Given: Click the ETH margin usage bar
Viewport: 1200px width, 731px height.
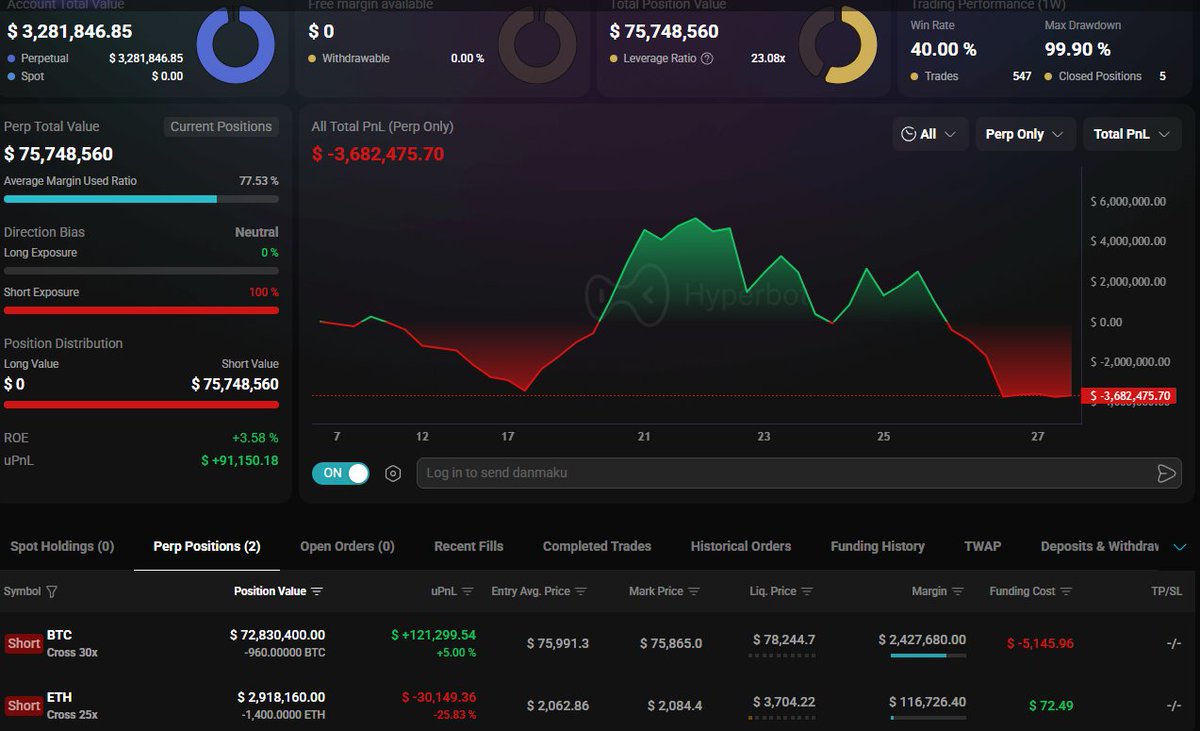Looking at the screenshot, I should pyautogui.click(x=928, y=718).
